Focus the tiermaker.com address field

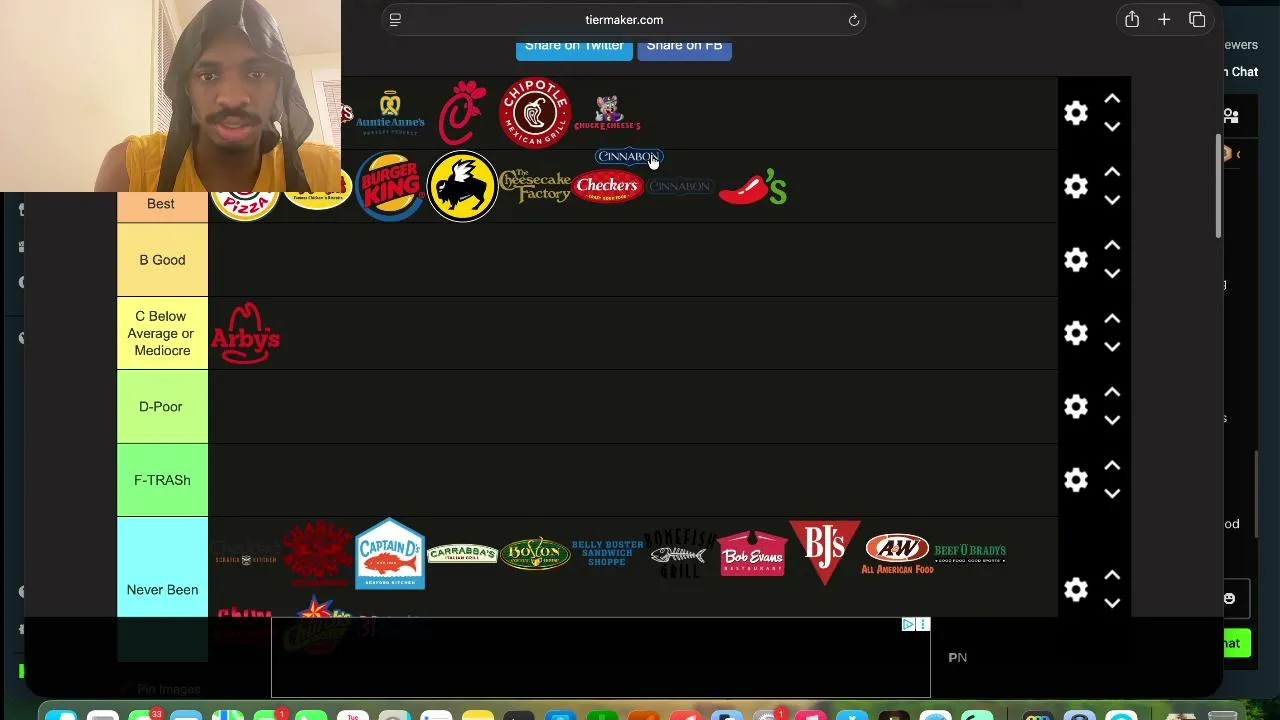coord(623,20)
